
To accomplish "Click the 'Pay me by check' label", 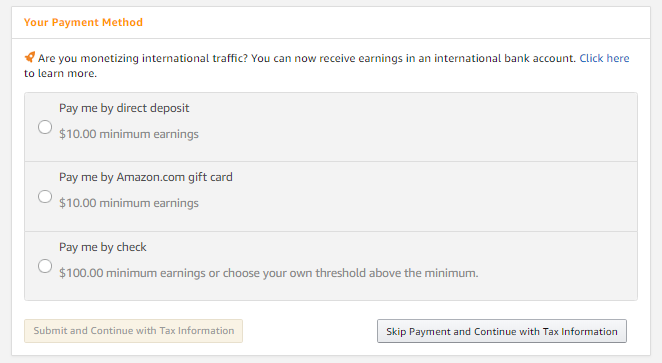I will coord(103,247).
